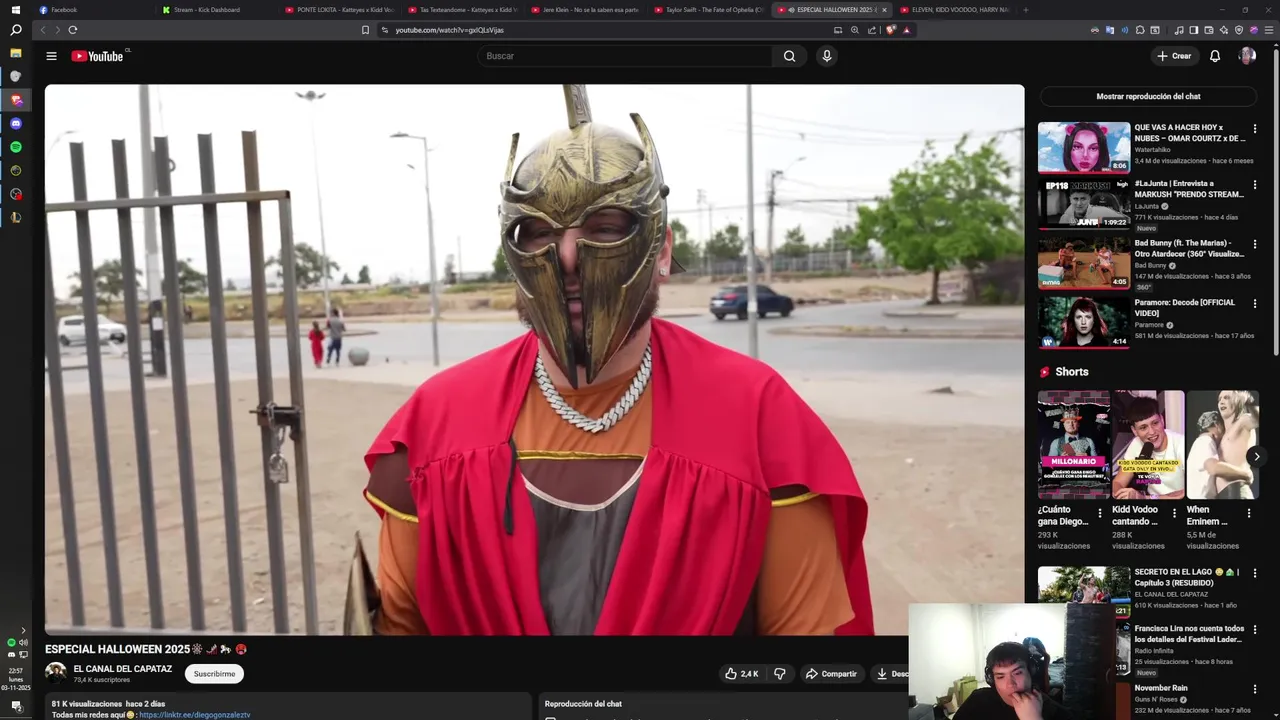
Task: Open LaJunta Markush interview thumbnail
Action: tap(1084, 205)
